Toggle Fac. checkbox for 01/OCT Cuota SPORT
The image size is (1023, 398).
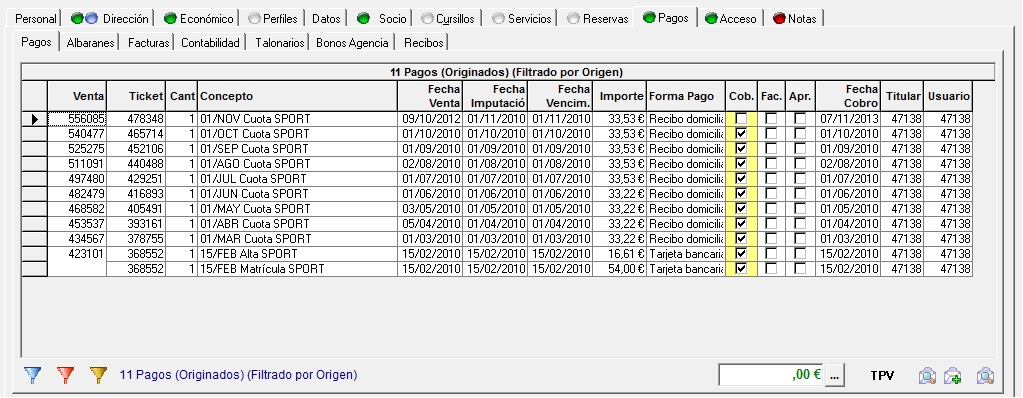(771, 134)
